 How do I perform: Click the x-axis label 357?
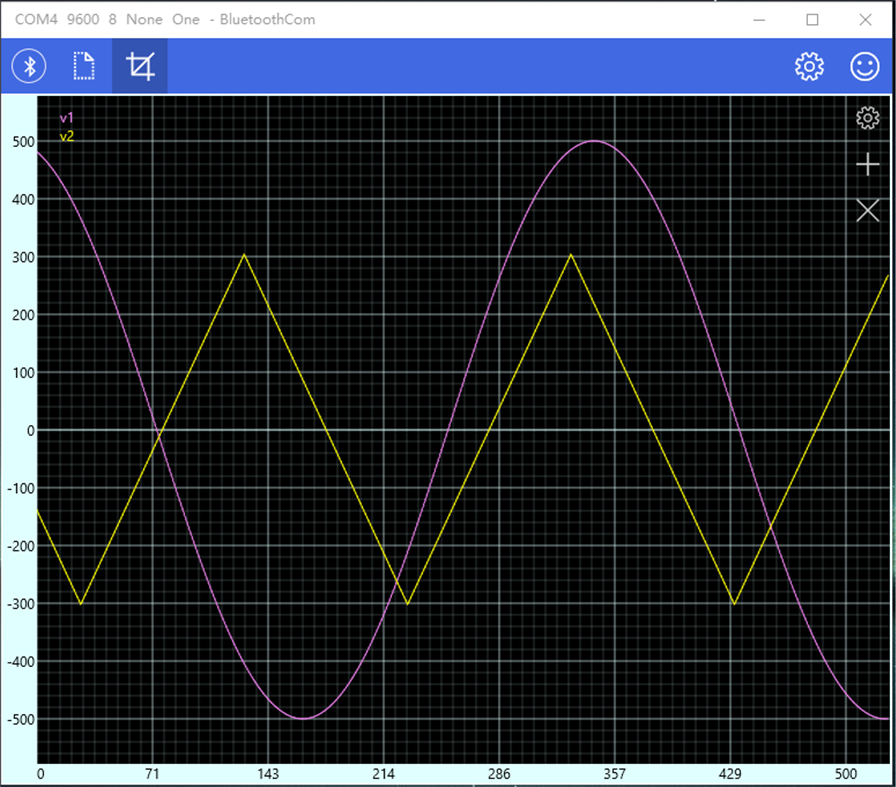click(x=614, y=774)
